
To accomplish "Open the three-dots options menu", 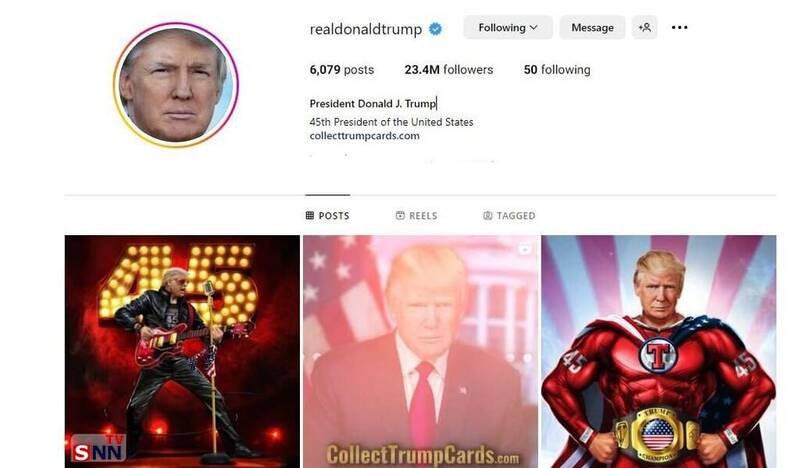I will [x=679, y=28].
